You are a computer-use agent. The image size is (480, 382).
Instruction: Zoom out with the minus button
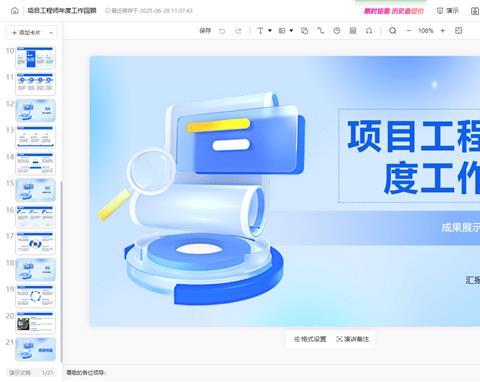409,31
